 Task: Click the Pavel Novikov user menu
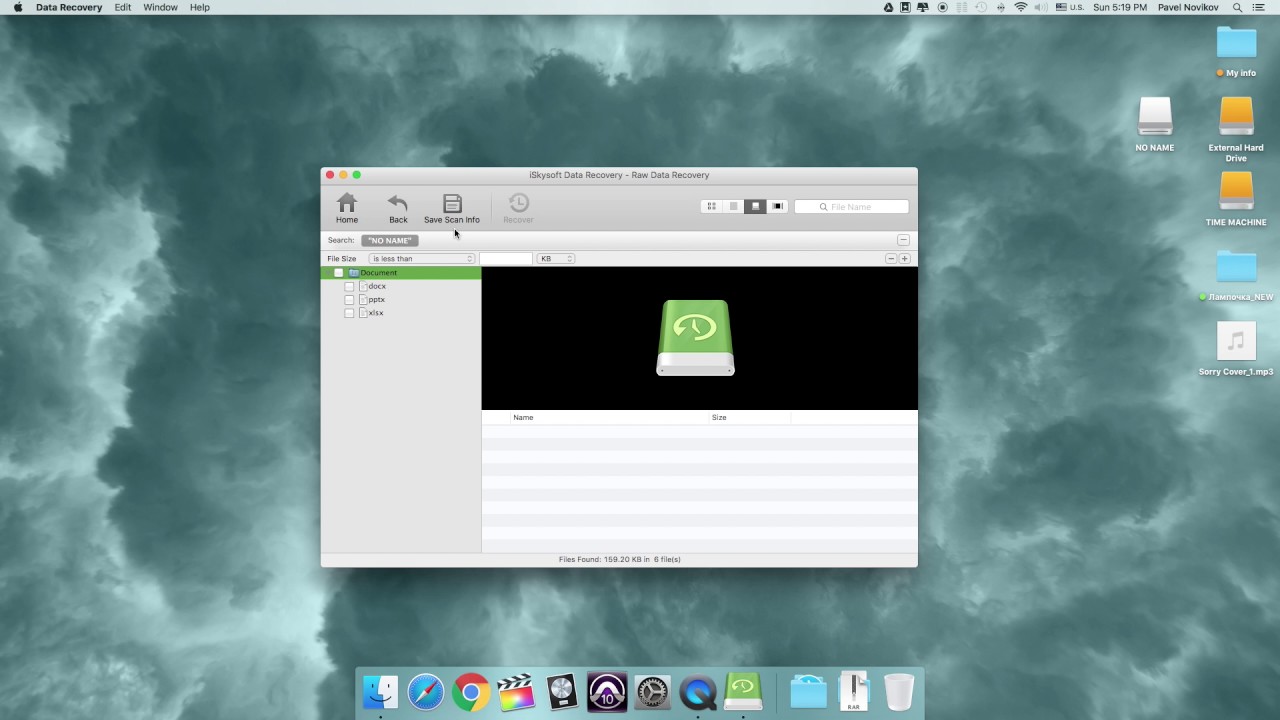(x=1188, y=7)
